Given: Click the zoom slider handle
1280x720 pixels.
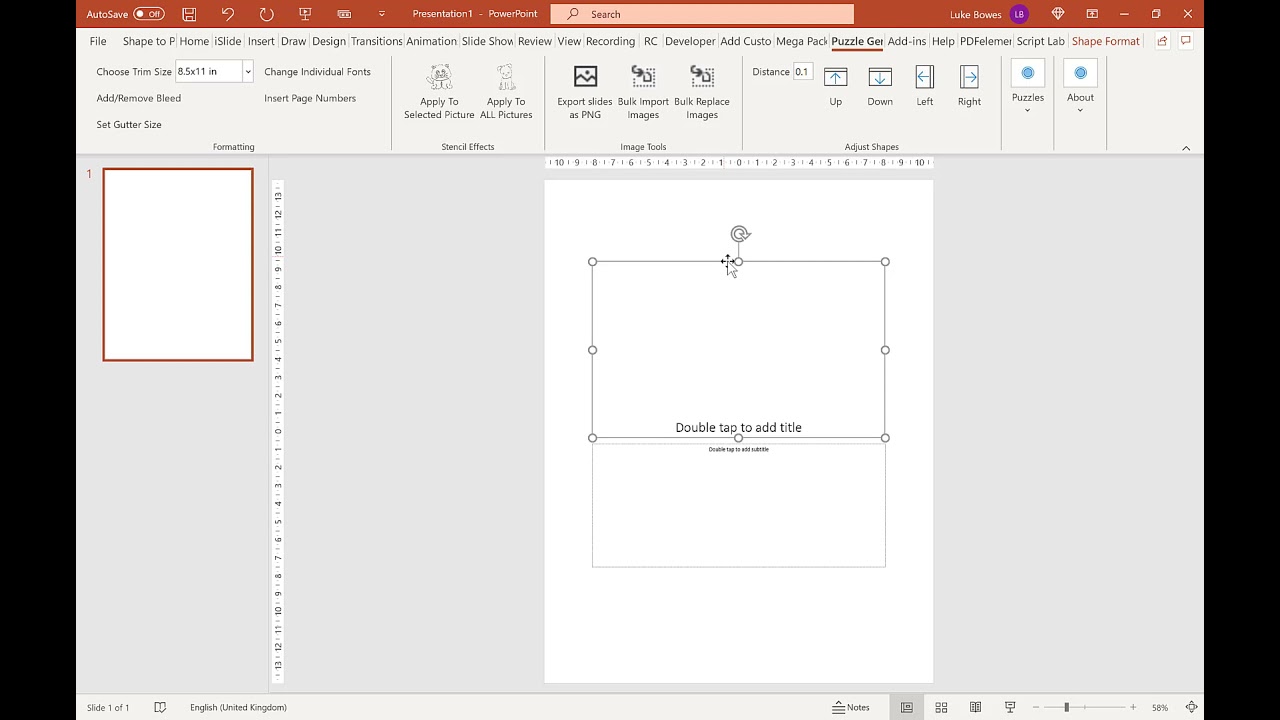Looking at the screenshot, I should 1066,707.
